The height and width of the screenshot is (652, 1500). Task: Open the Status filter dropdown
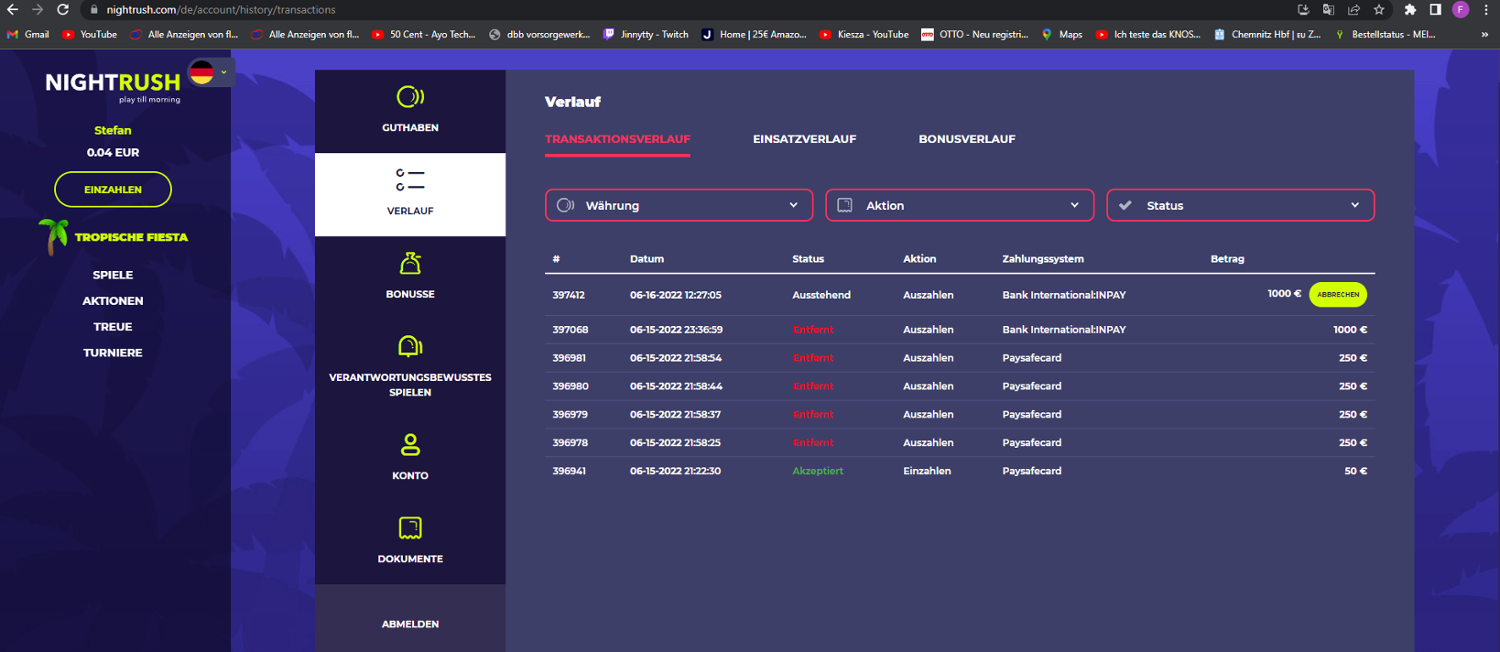[1240, 205]
